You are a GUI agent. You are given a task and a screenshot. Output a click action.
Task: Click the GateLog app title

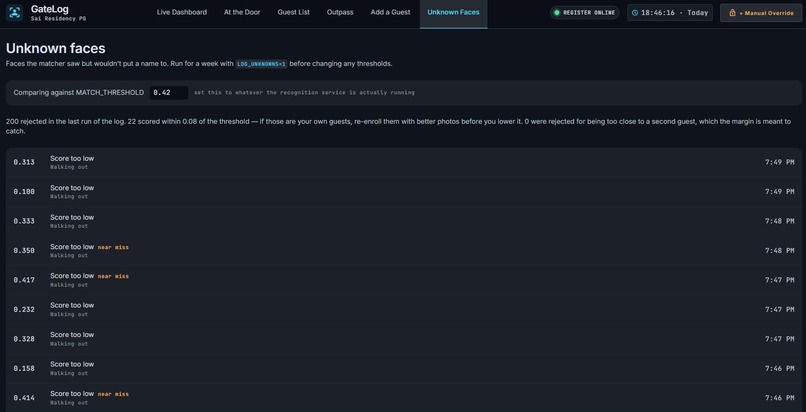point(49,9)
